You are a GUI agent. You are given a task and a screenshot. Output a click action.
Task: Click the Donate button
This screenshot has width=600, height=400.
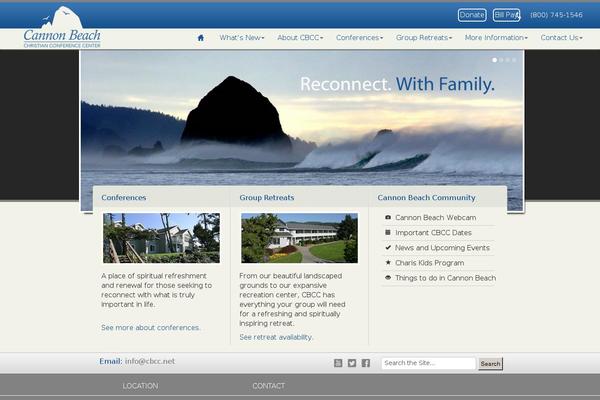472,15
